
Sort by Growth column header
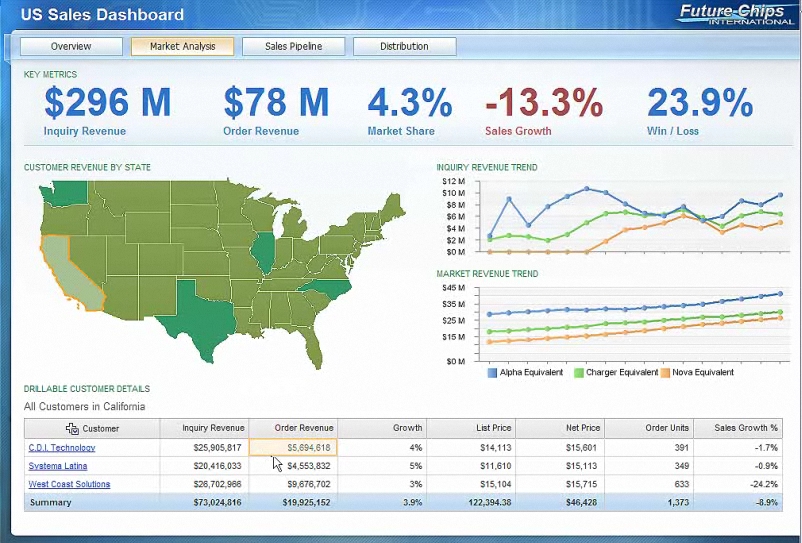point(382,428)
